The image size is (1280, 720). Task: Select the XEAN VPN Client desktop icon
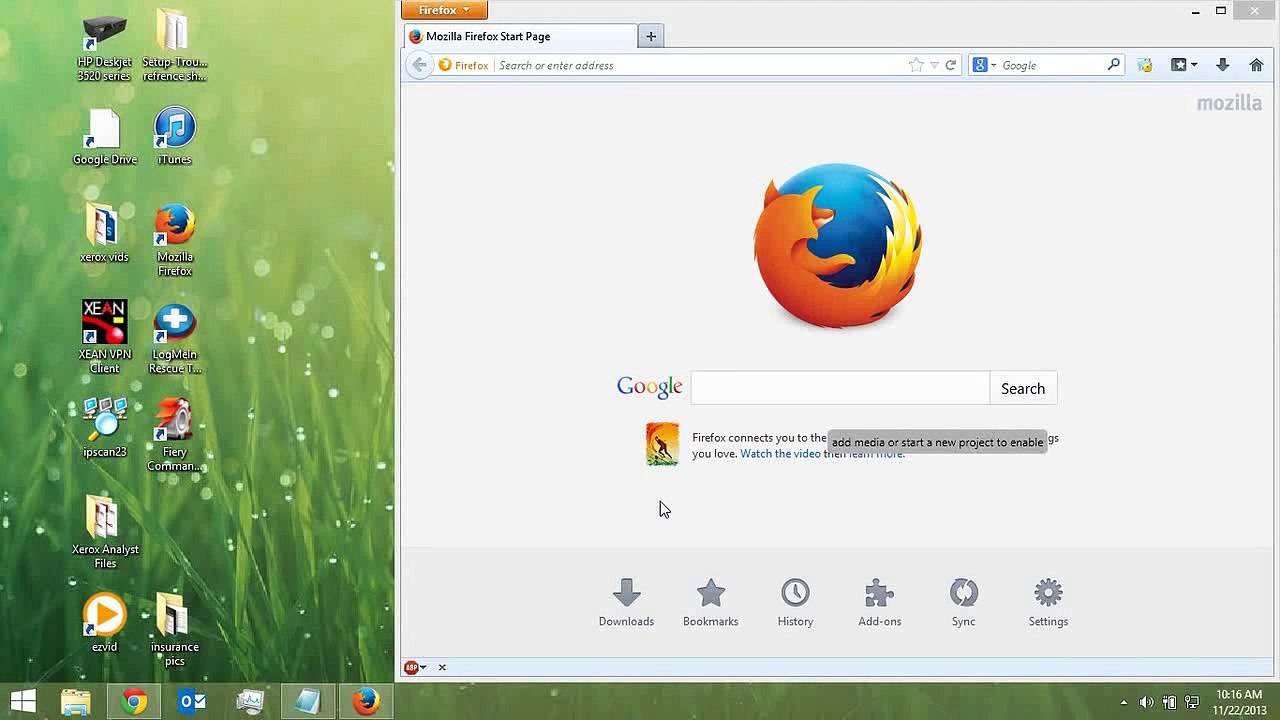(x=104, y=338)
